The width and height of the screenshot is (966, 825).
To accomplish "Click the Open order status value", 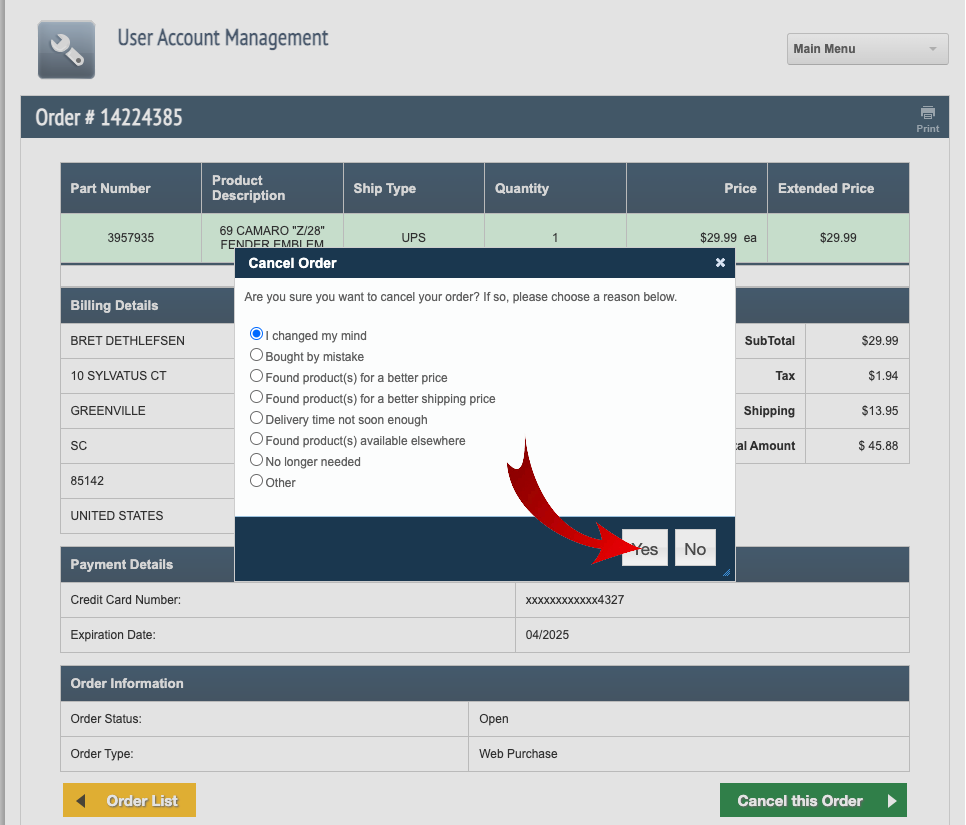I will pos(493,719).
